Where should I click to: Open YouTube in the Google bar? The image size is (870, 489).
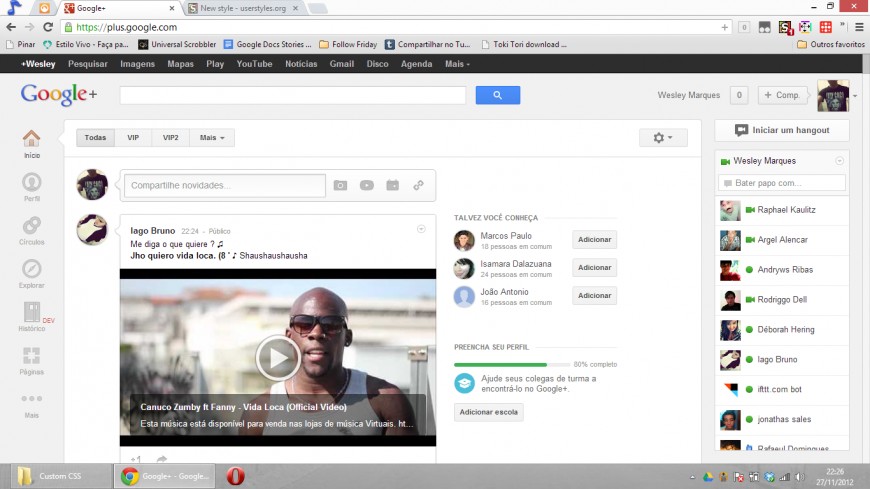click(254, 64)
